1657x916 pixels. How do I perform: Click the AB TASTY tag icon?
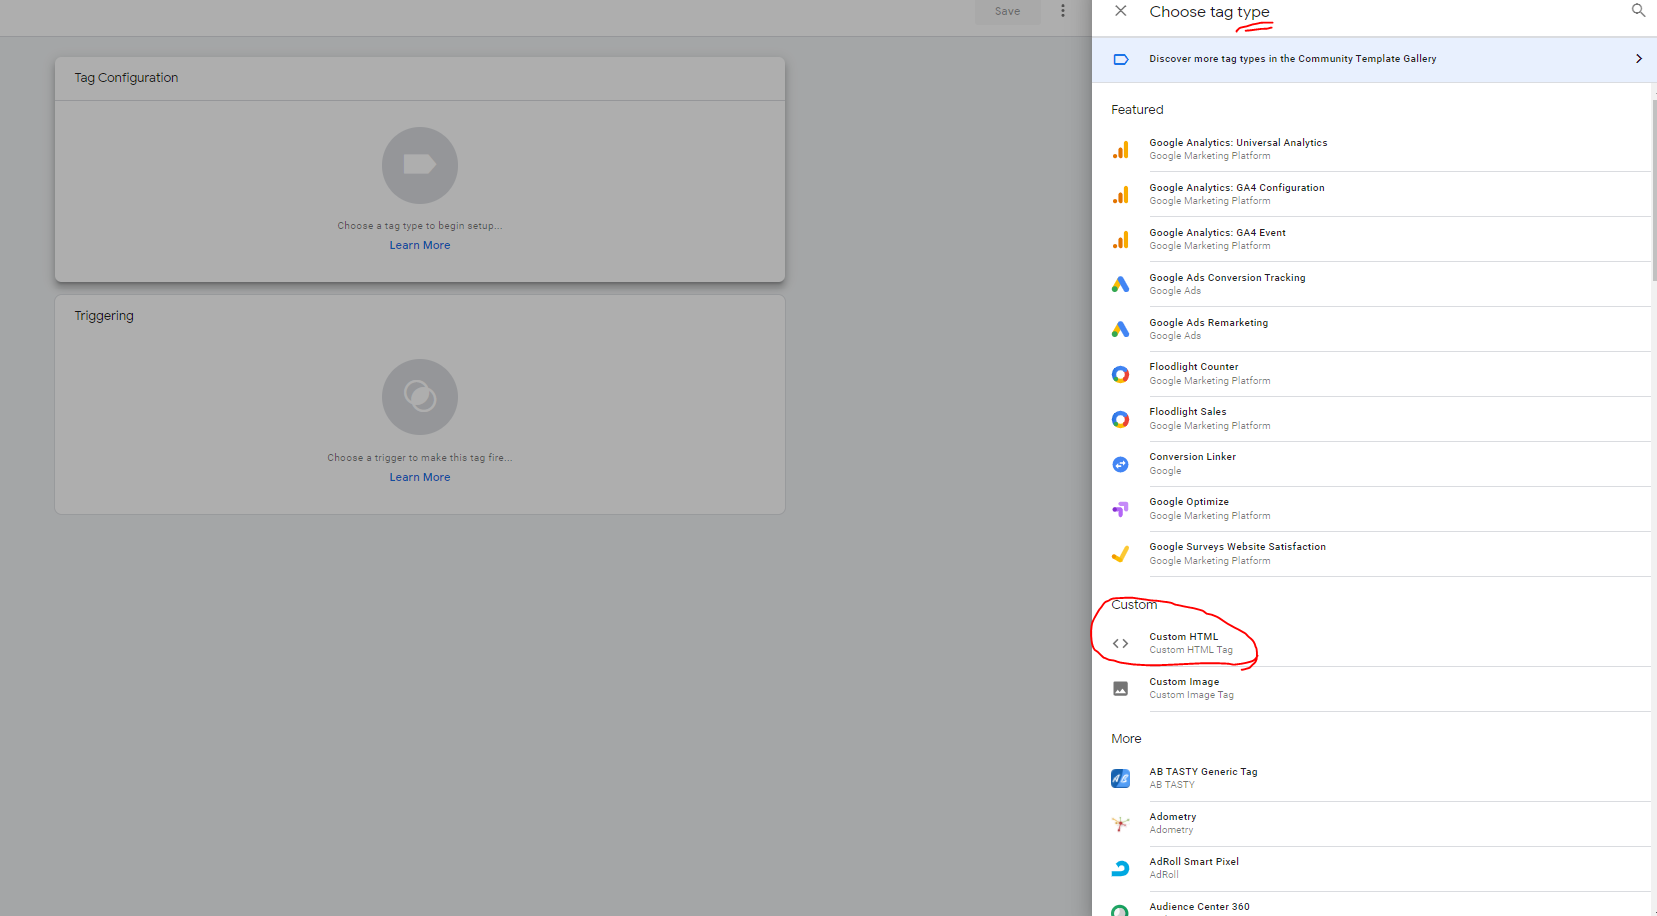click(1120, 778)
